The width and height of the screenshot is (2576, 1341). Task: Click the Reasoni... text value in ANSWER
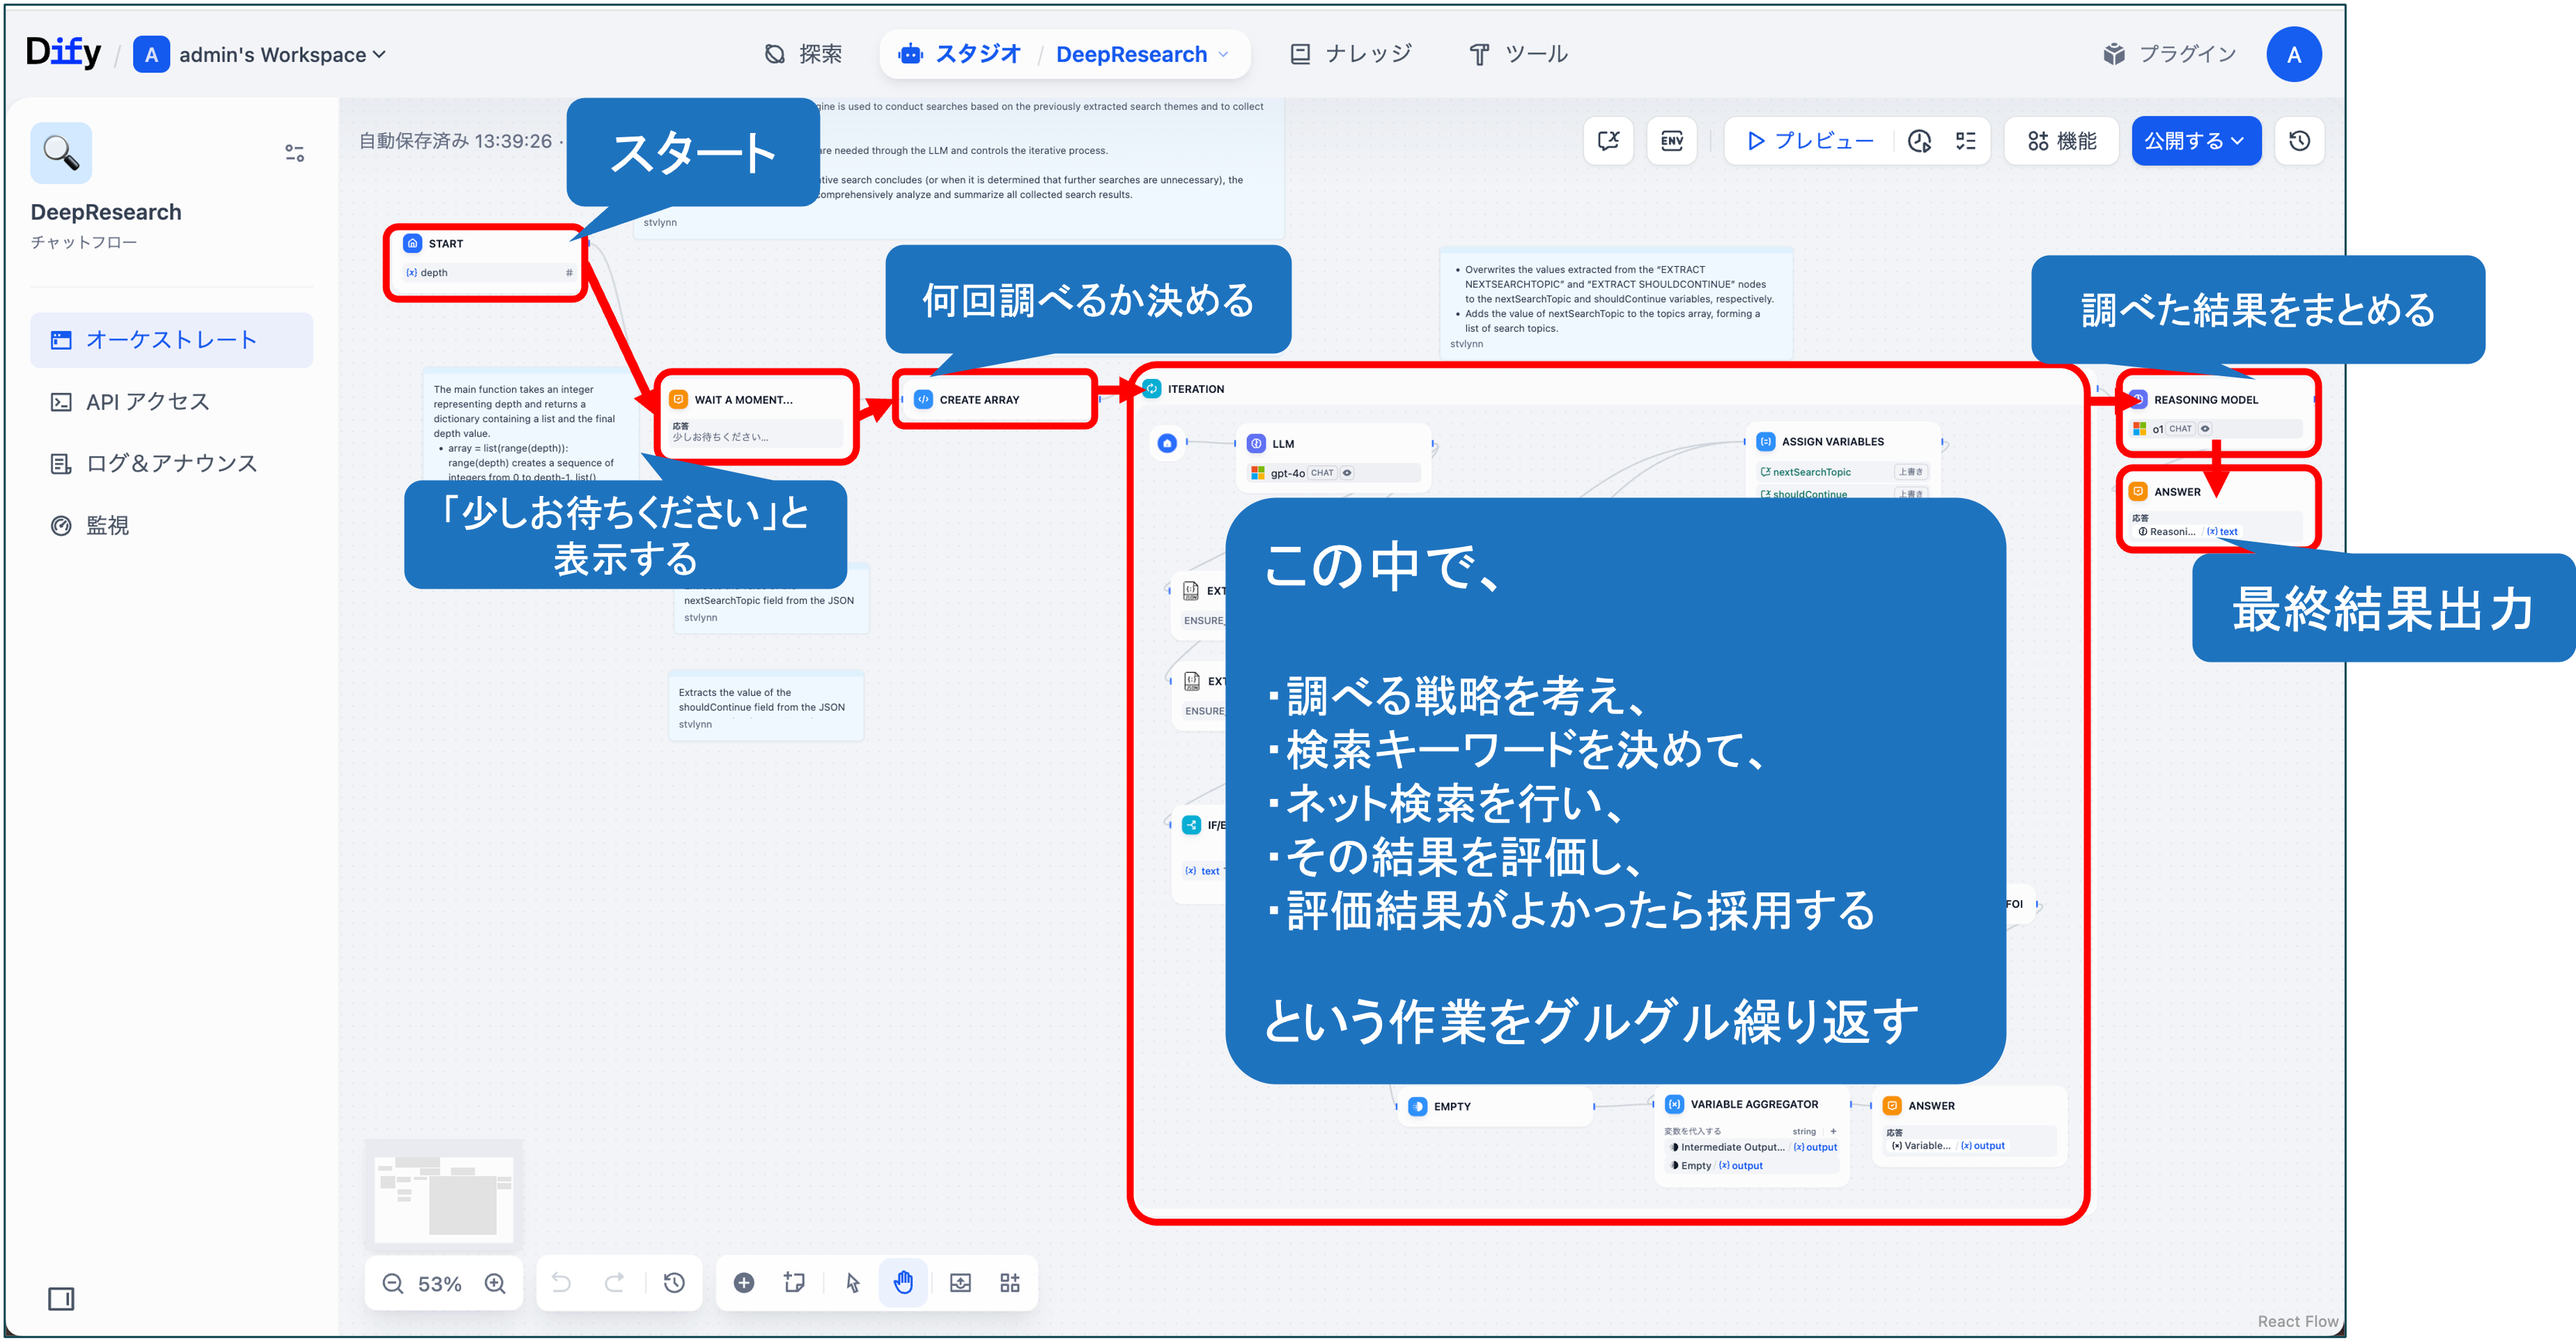[2187, 531]
